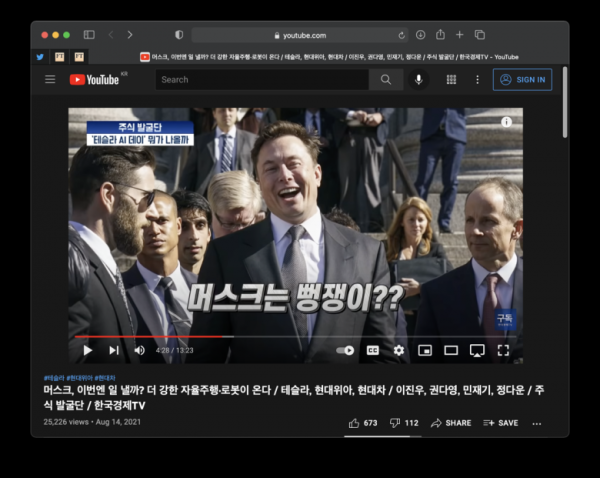Viewport: 600px width, 478px height.
Task: Open a new tab with plus icon
Action: tap(460, 35)
